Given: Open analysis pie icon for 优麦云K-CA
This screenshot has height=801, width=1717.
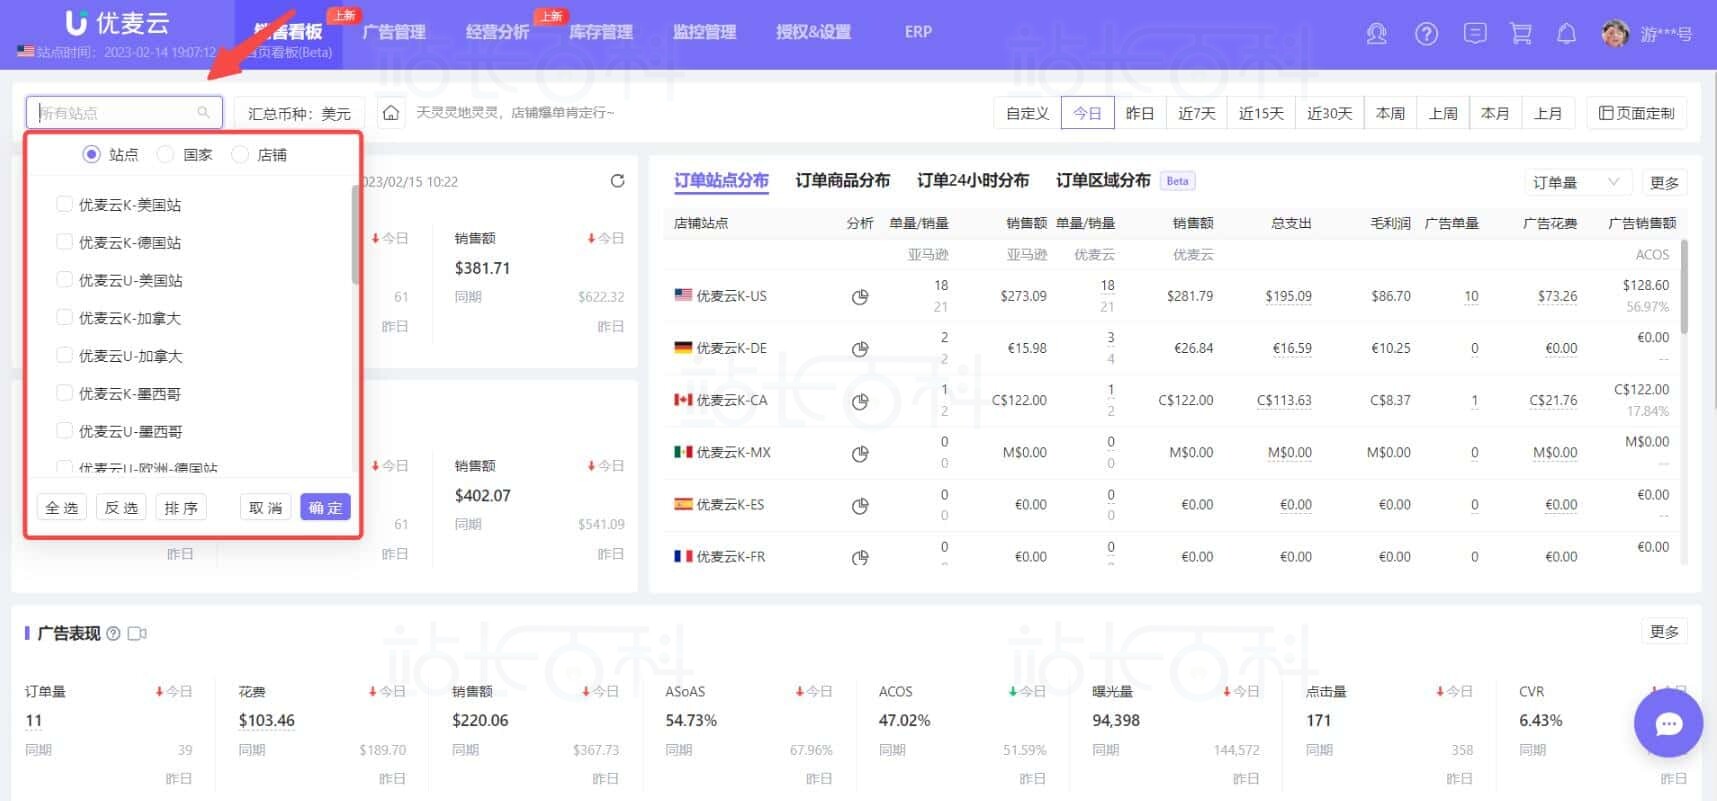Looking at the screenshot, I should 860,401.
